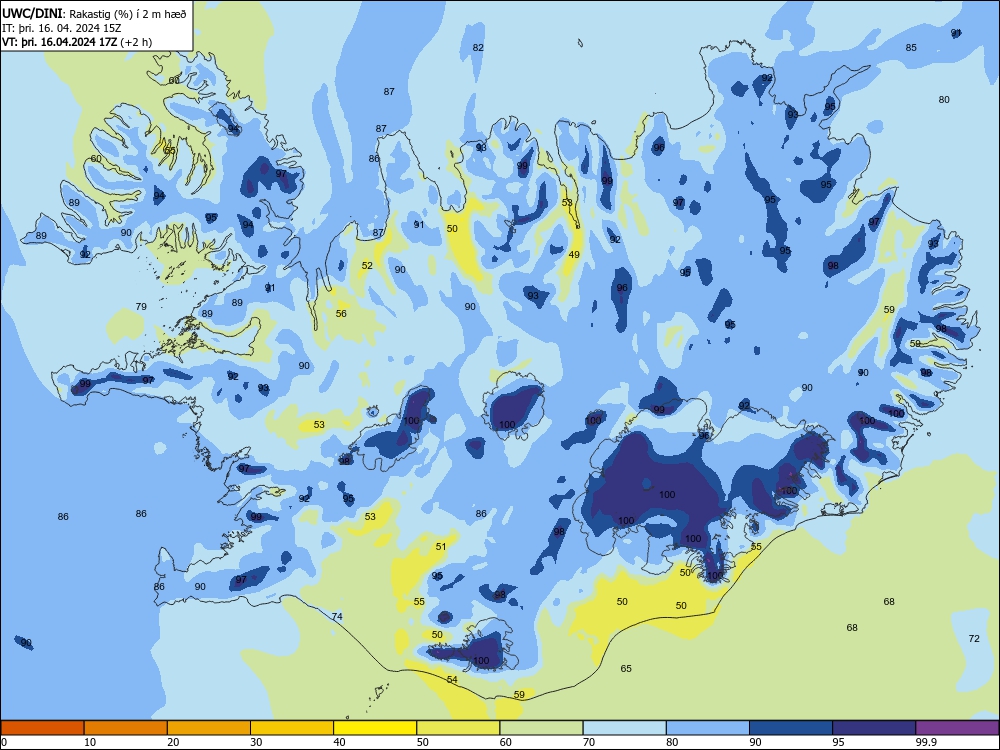Screen dimensions: 1000x750
Task: Click the map value 74 off south coast
Action: pyautogui.click(x=337, y=616)
